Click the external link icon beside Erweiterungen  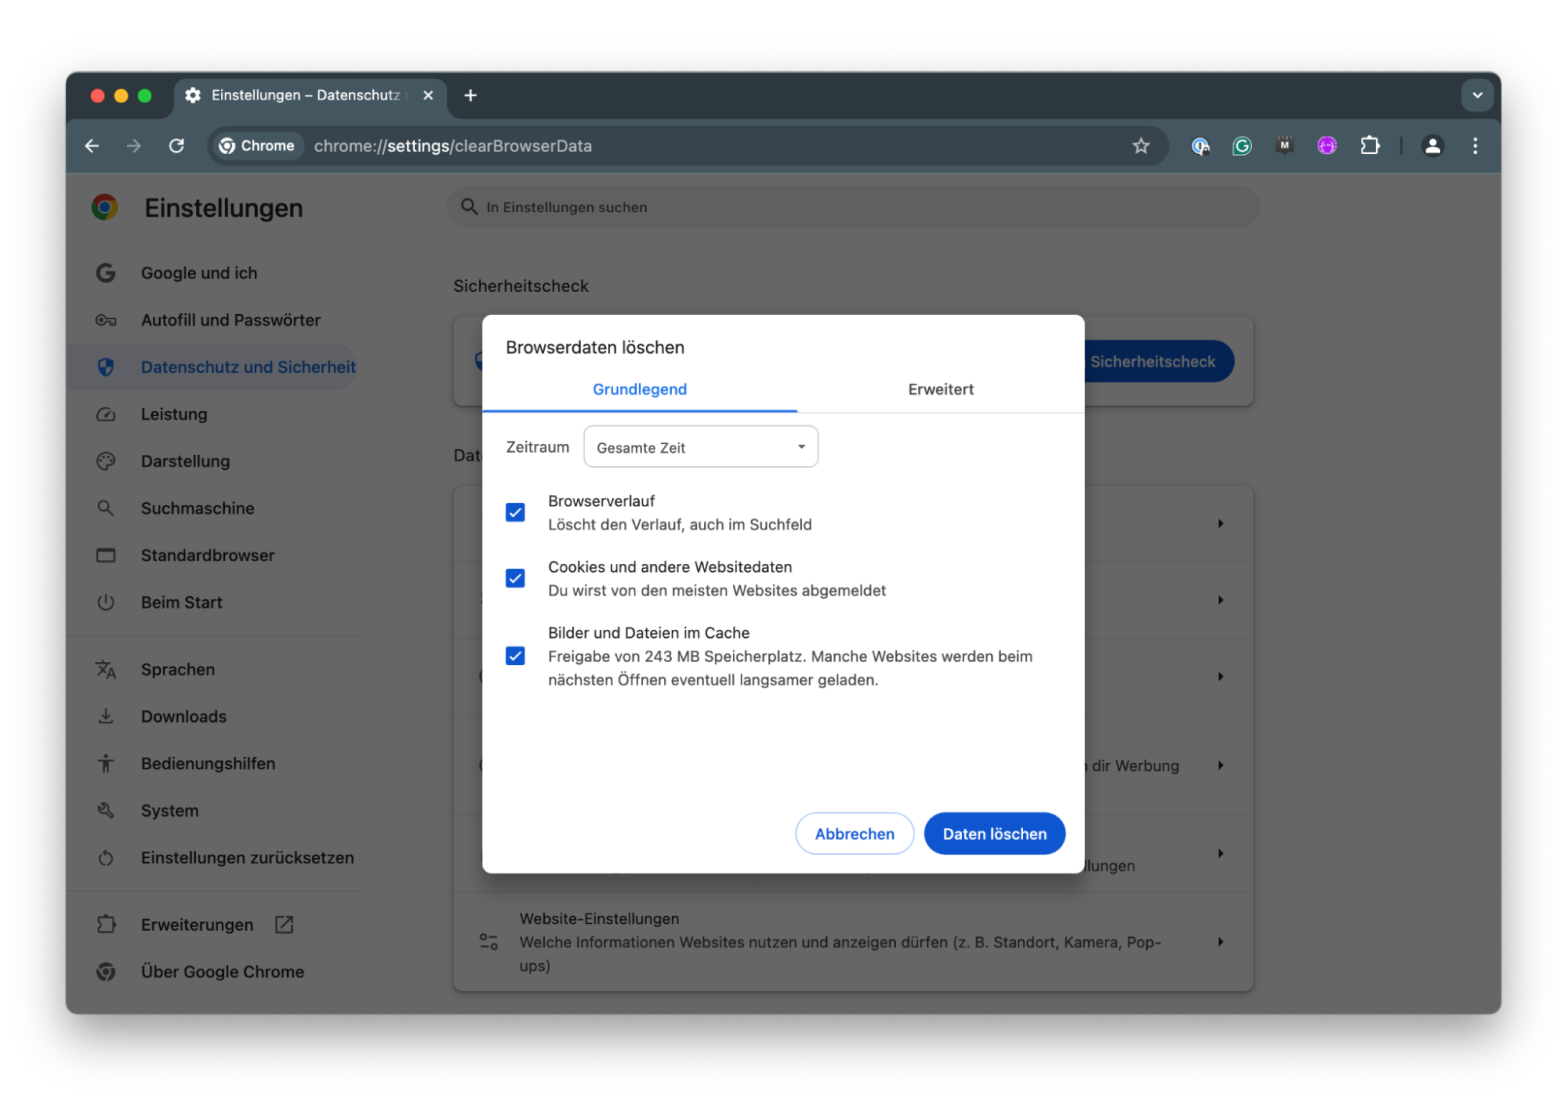[x=284, y=925]
